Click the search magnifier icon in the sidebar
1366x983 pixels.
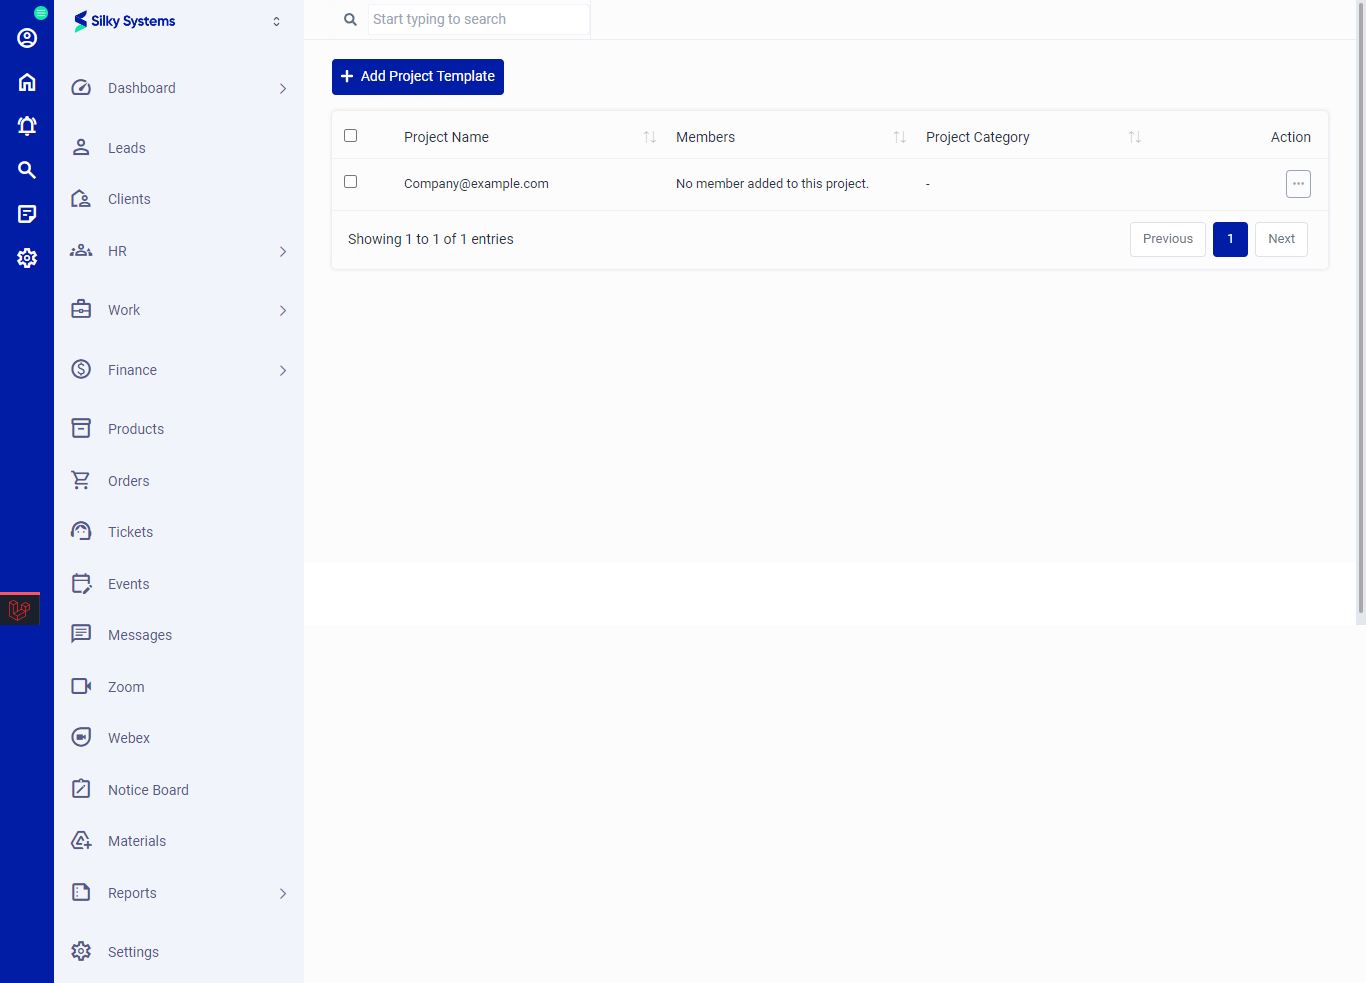[x=27, y=169]
